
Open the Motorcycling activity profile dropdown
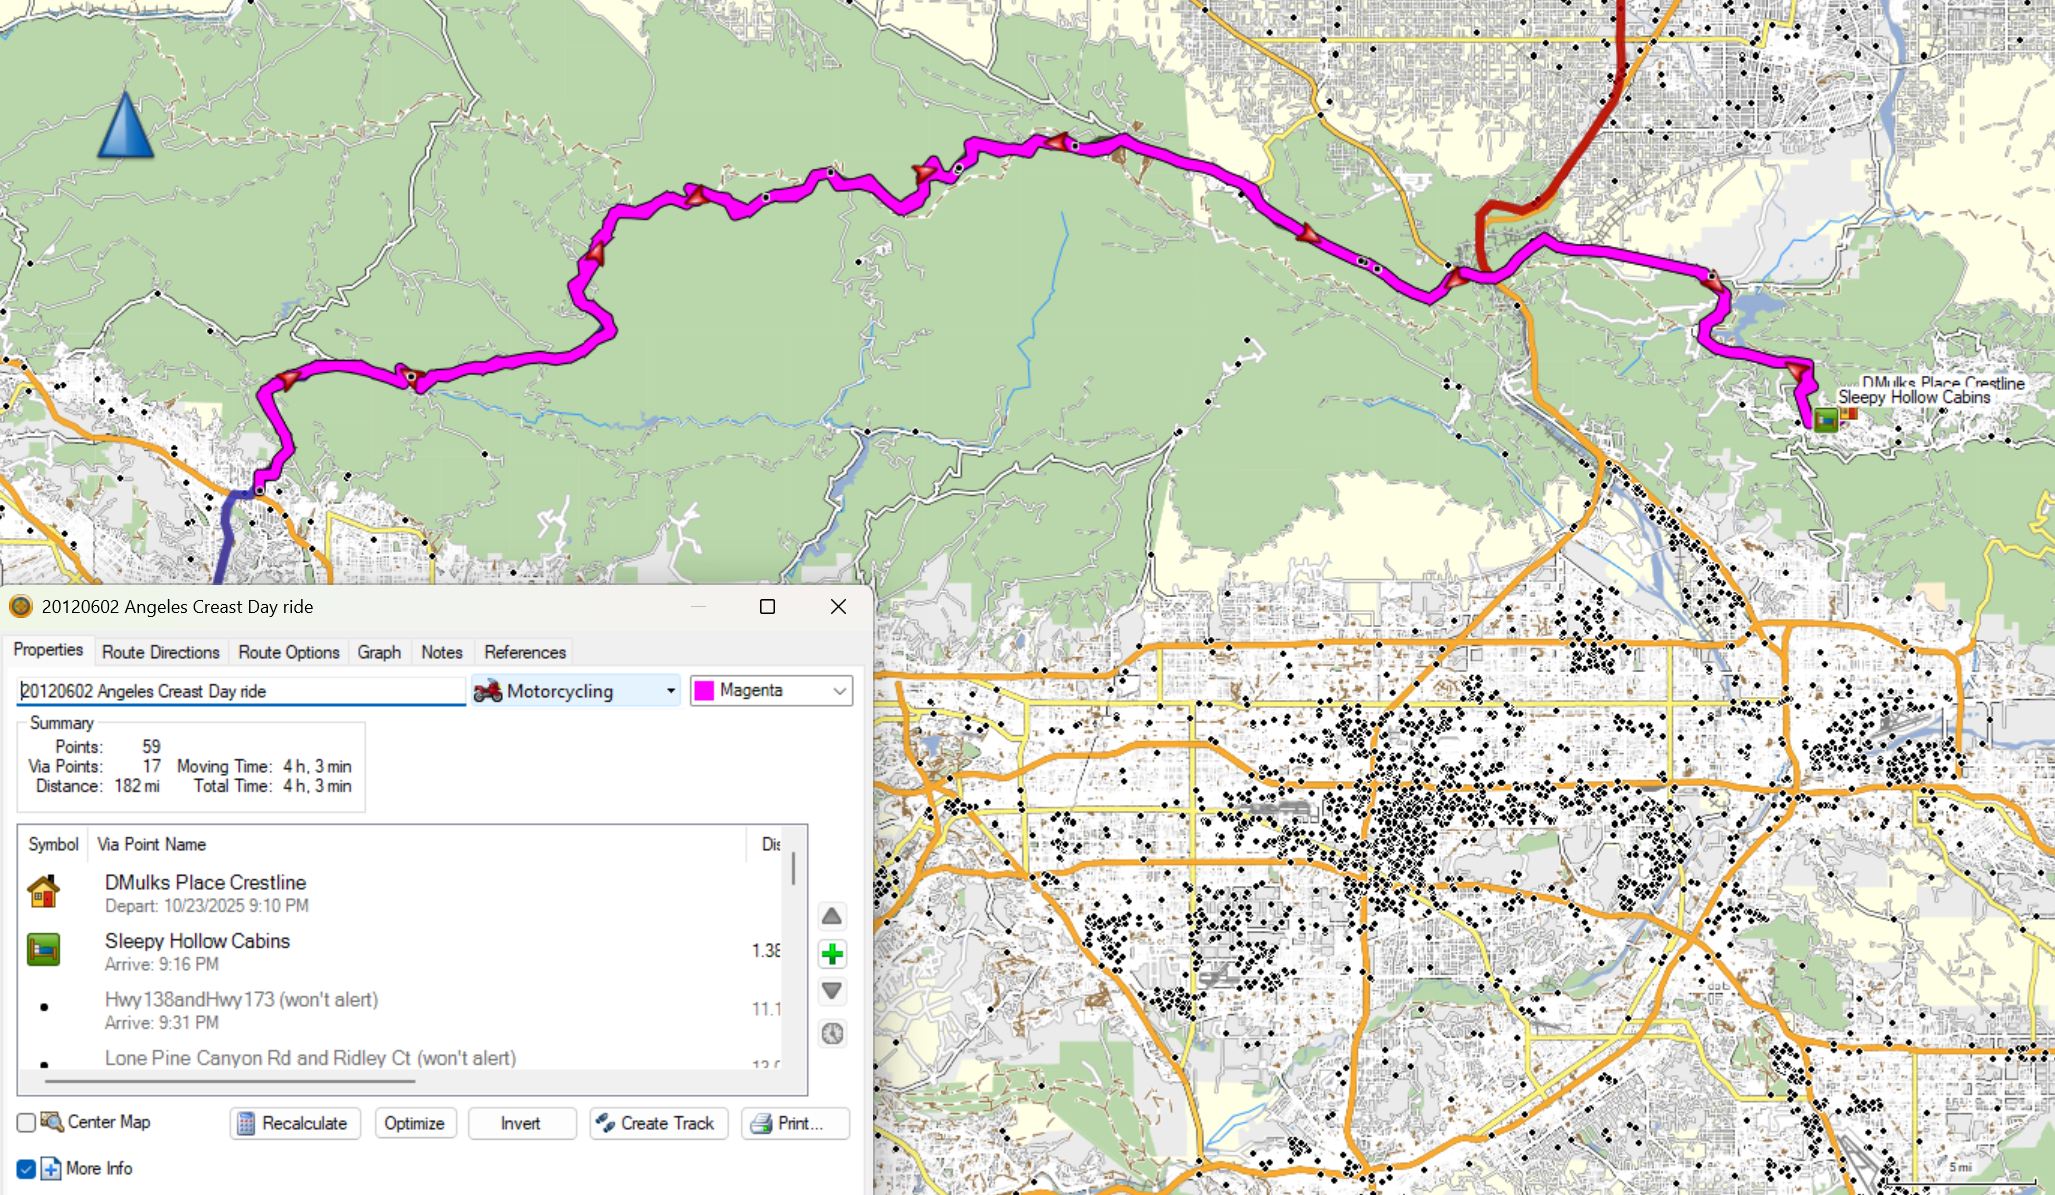click(575, 691)
